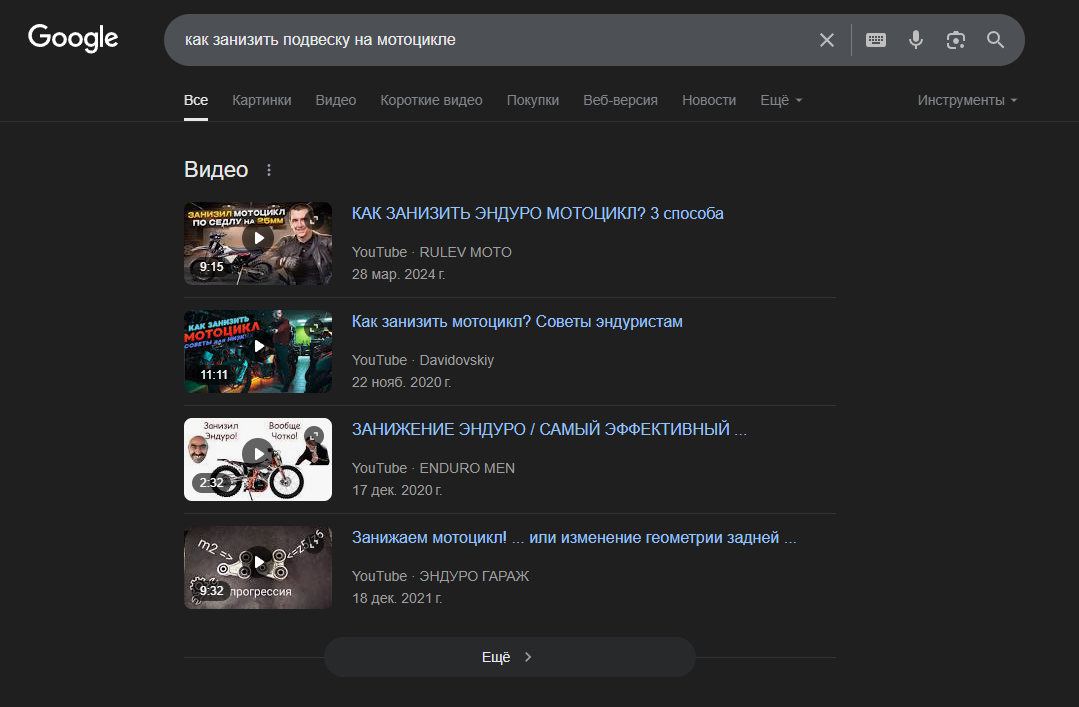Open link ЗАНИЖЕНИЕ ЭНДУРО / САМЫЙ ЭФФЕКТИВНЫЙ
Screen dimensions: 1079x707
[549, 430]
